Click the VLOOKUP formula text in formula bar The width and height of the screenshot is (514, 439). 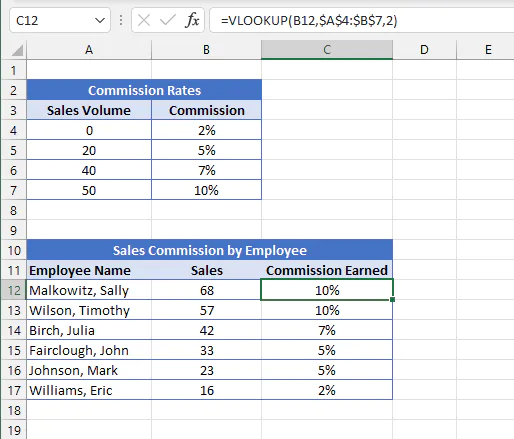point(309,21)
